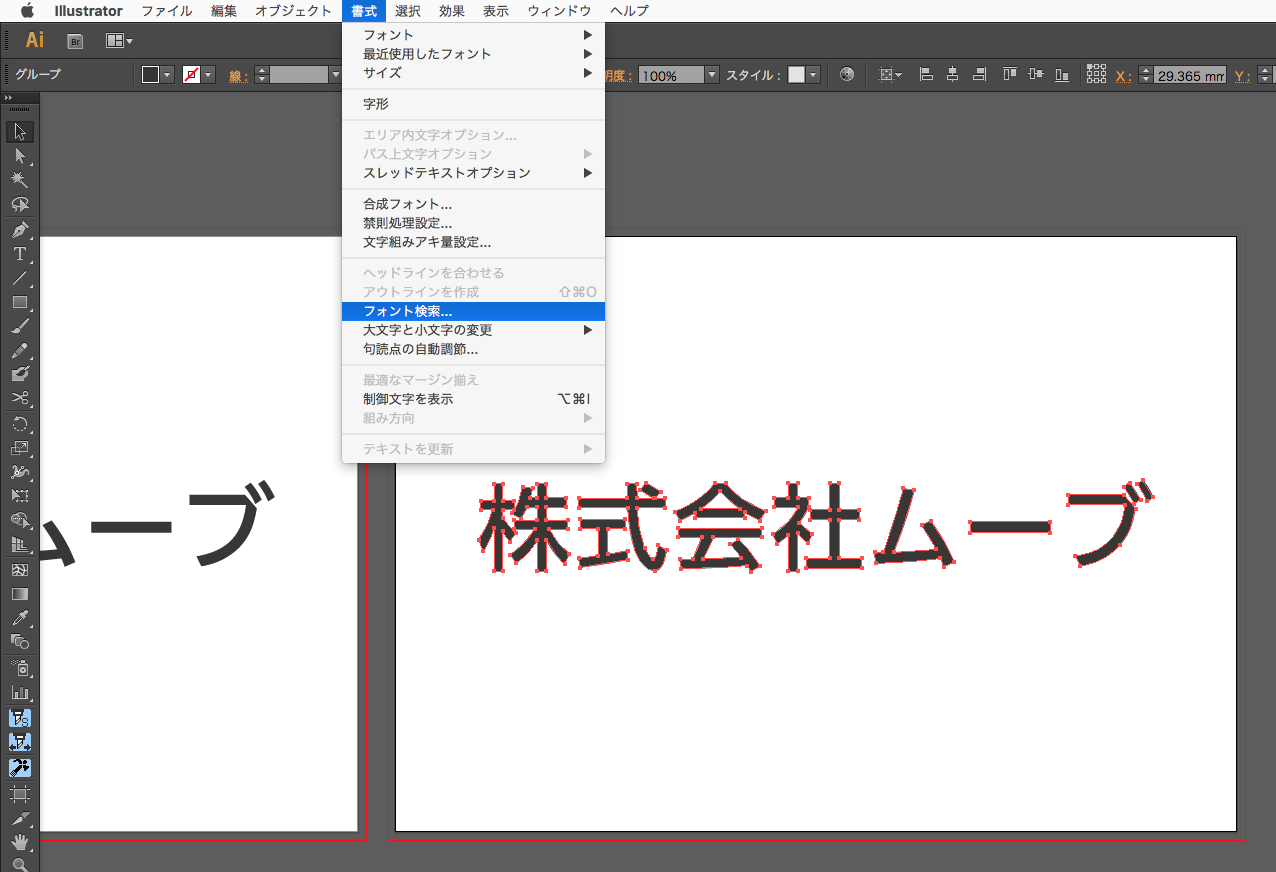
Task: Adjust the X coordinate stepper arrows
Action: point(1146,75)
